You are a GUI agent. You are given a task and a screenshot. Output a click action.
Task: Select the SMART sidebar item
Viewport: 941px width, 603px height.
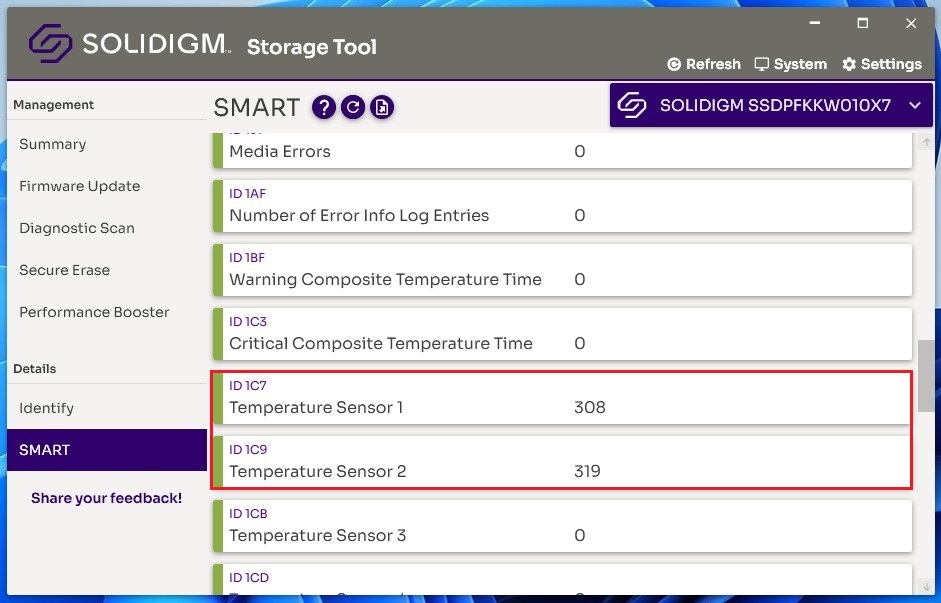coord(107,450)
